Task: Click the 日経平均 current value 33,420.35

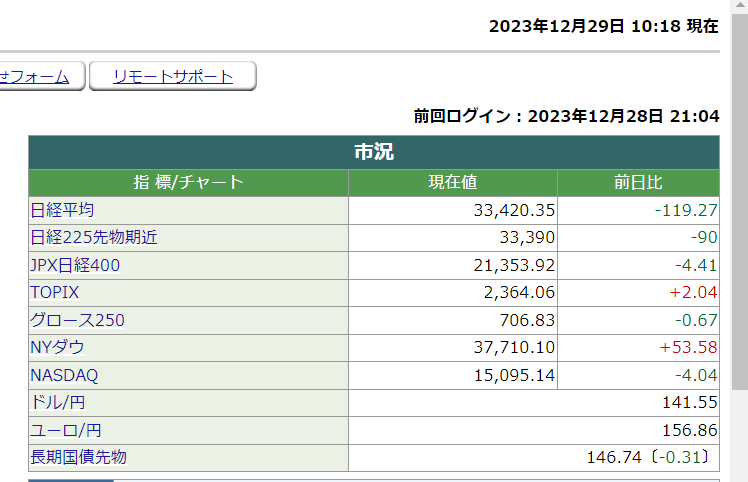Action: (513, 210)
